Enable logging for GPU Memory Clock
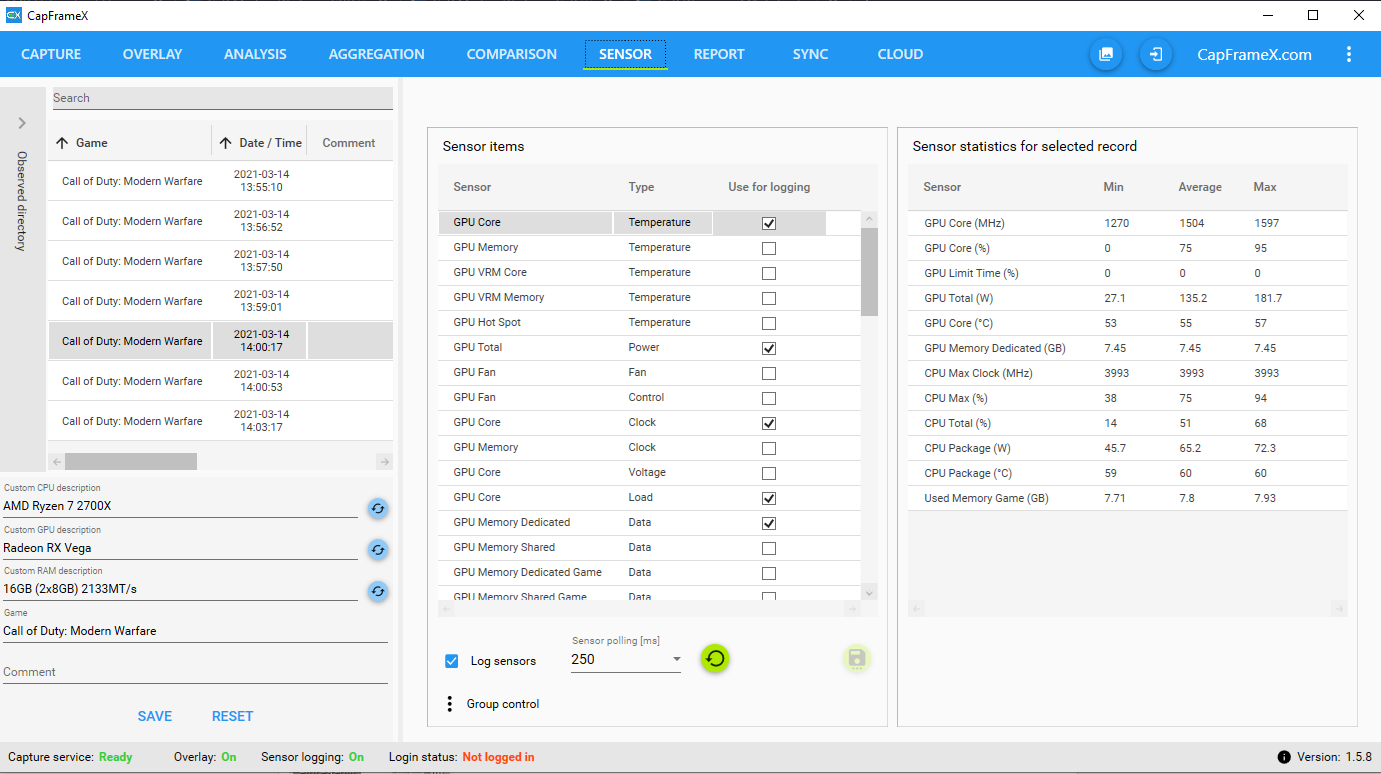Viewport: 1381px width, 774px height. point(769,448)
